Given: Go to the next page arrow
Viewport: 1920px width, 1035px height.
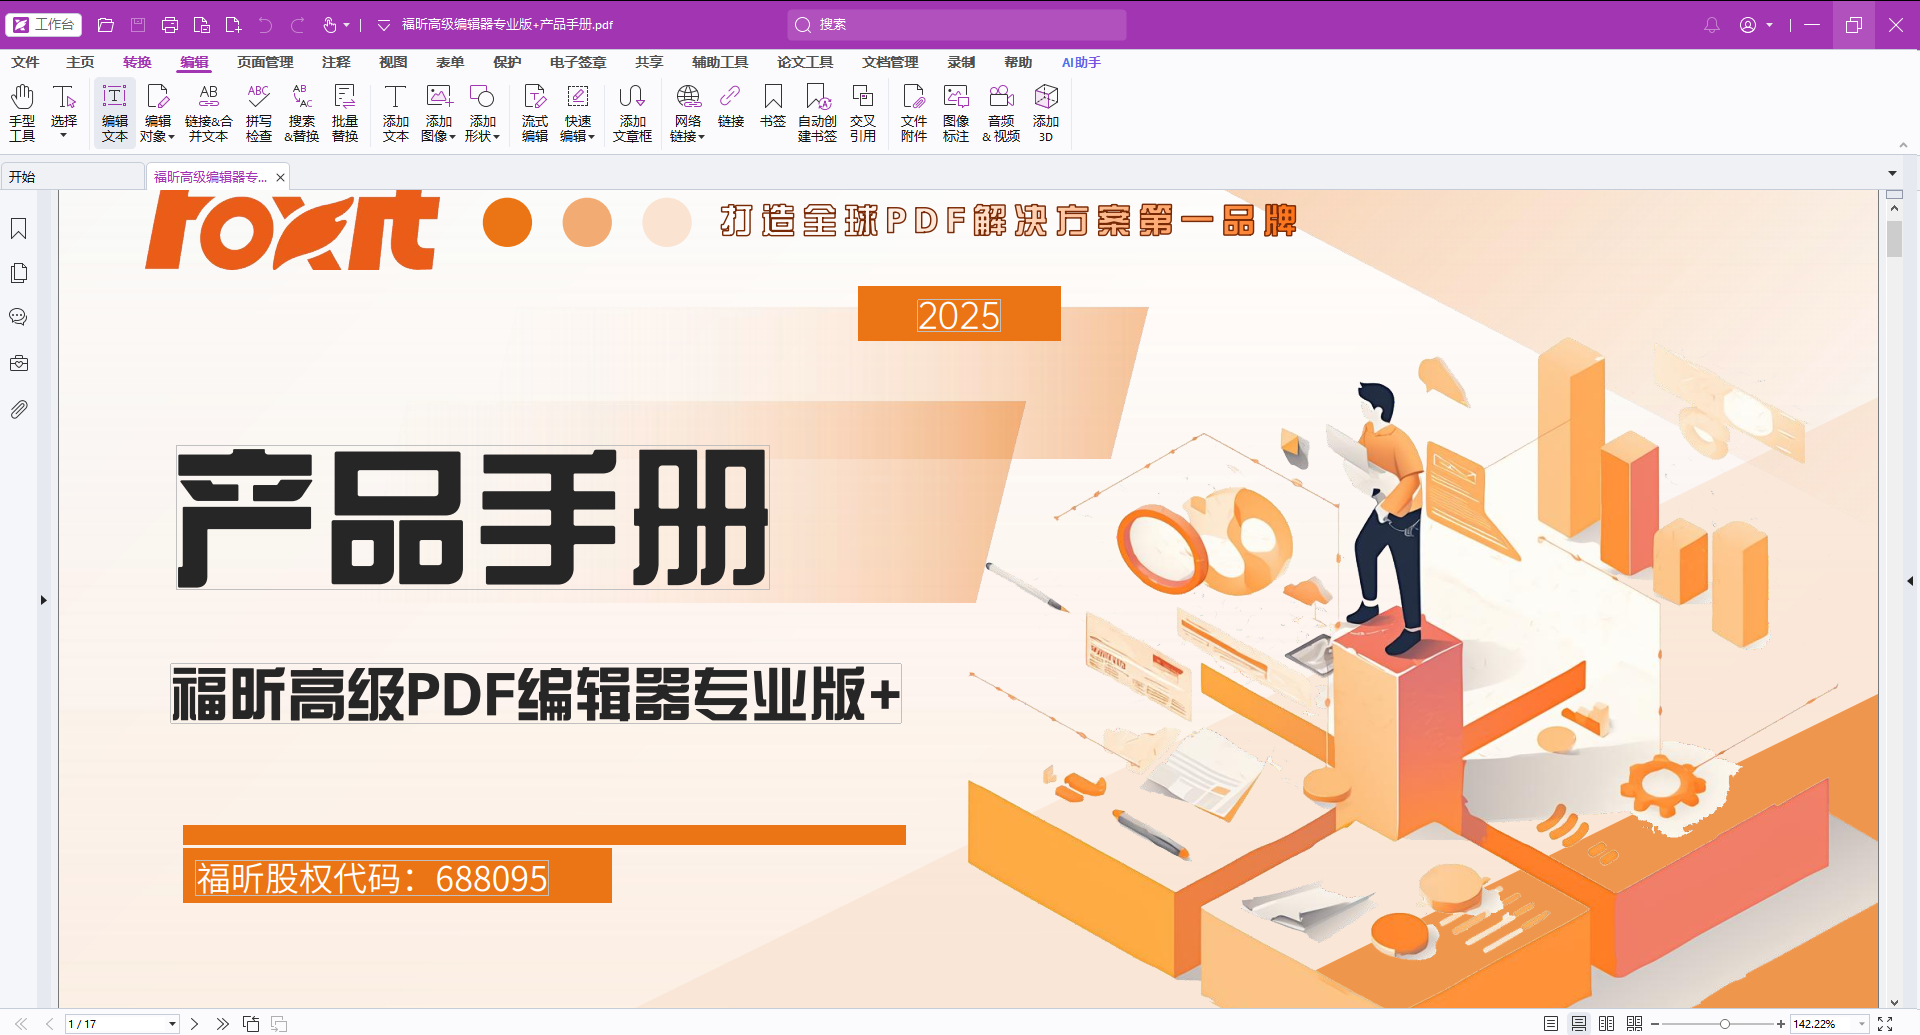Looking at the screenshot, I should [195, 1024].
